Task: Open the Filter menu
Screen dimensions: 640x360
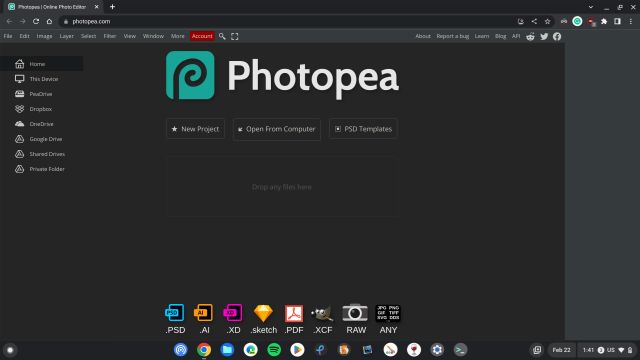Action: 110,36
